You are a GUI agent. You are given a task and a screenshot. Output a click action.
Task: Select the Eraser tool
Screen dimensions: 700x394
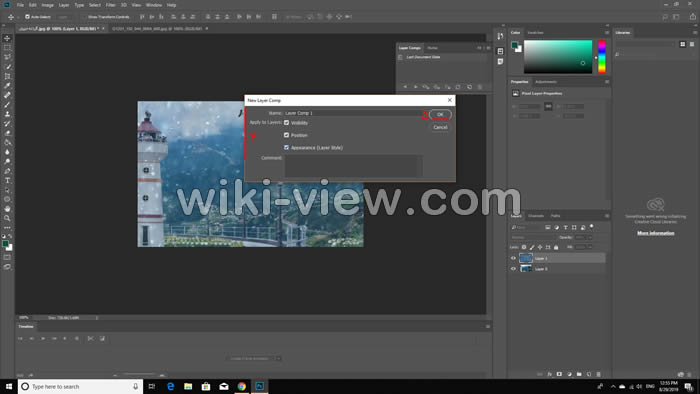pos(7,133)
